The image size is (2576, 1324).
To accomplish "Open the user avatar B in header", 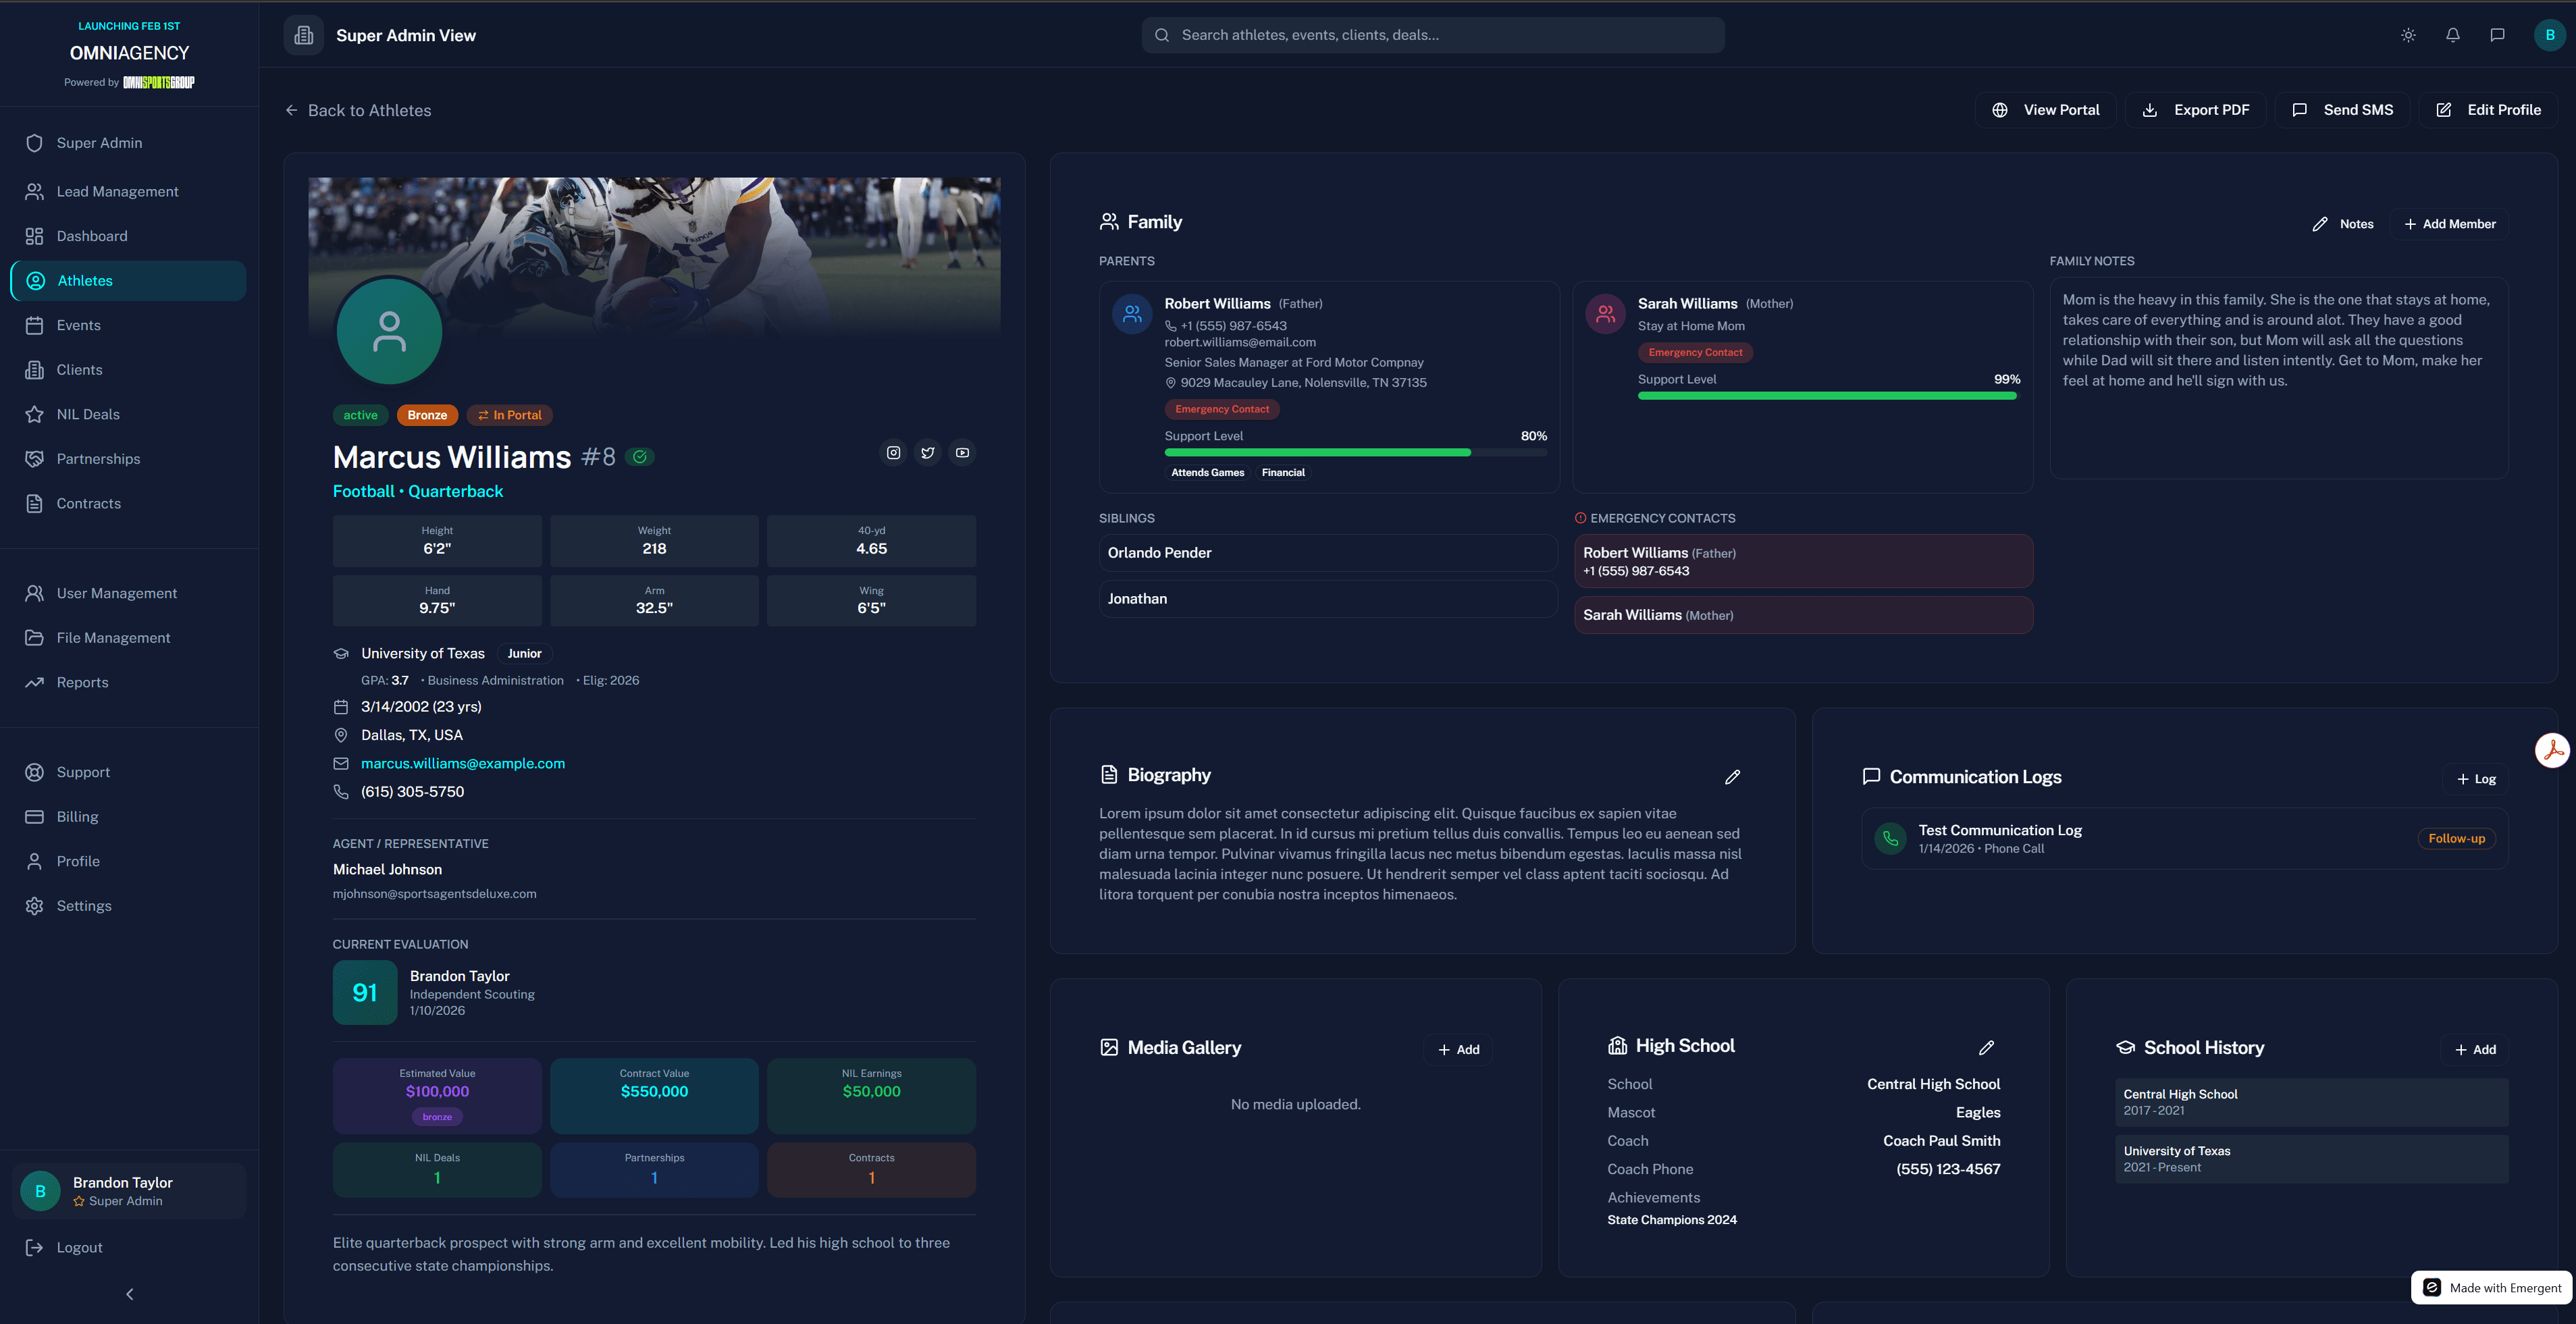I will [x=2550, y=35].
